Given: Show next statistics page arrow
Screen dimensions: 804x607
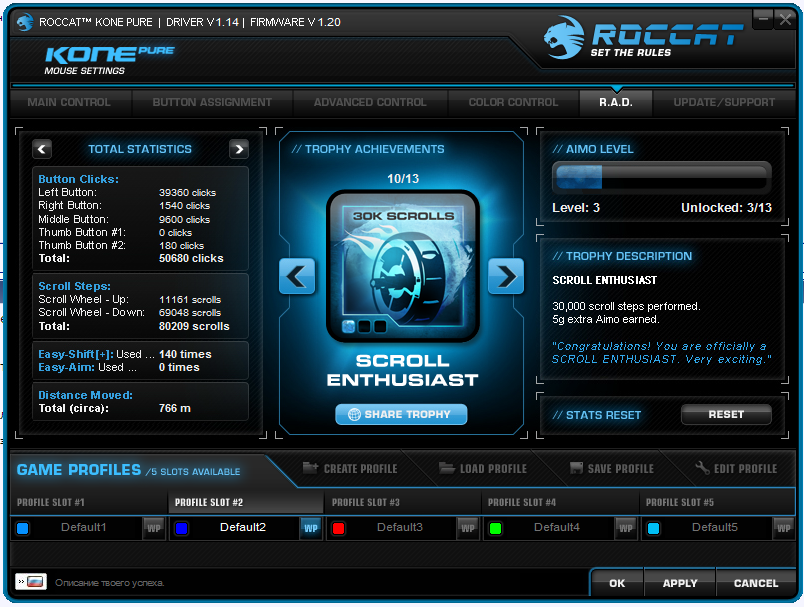Looking at the screenshot, I should (239, 149).
